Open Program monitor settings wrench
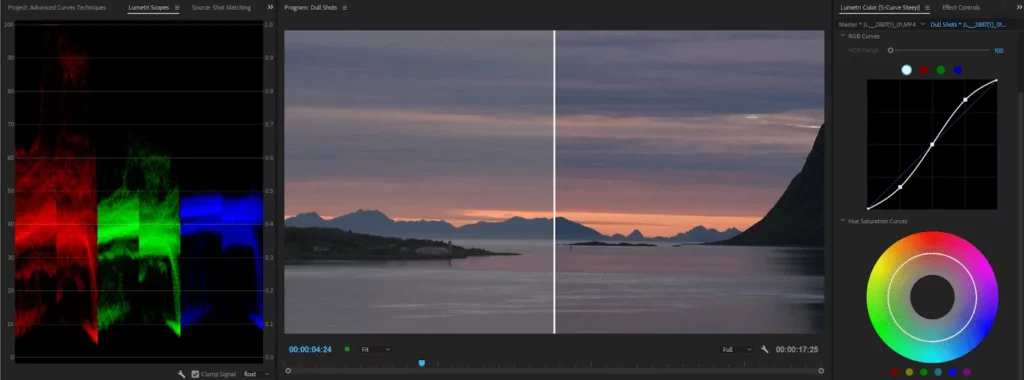 click(765, 349)
